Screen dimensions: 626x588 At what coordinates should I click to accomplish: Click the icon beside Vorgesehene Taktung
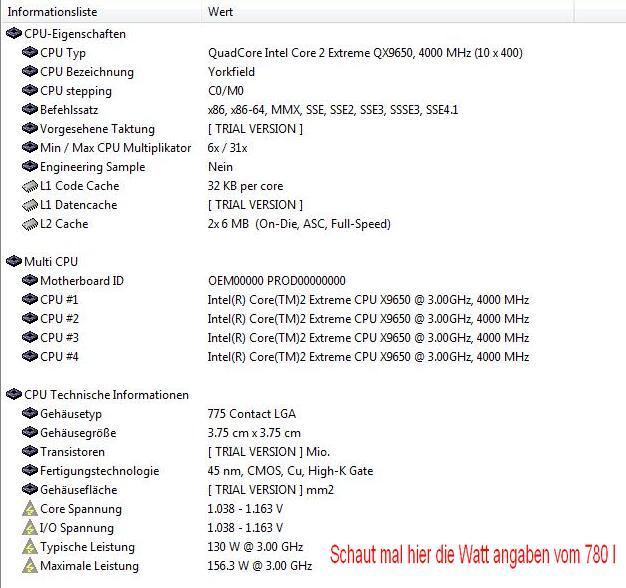[30, 129]
